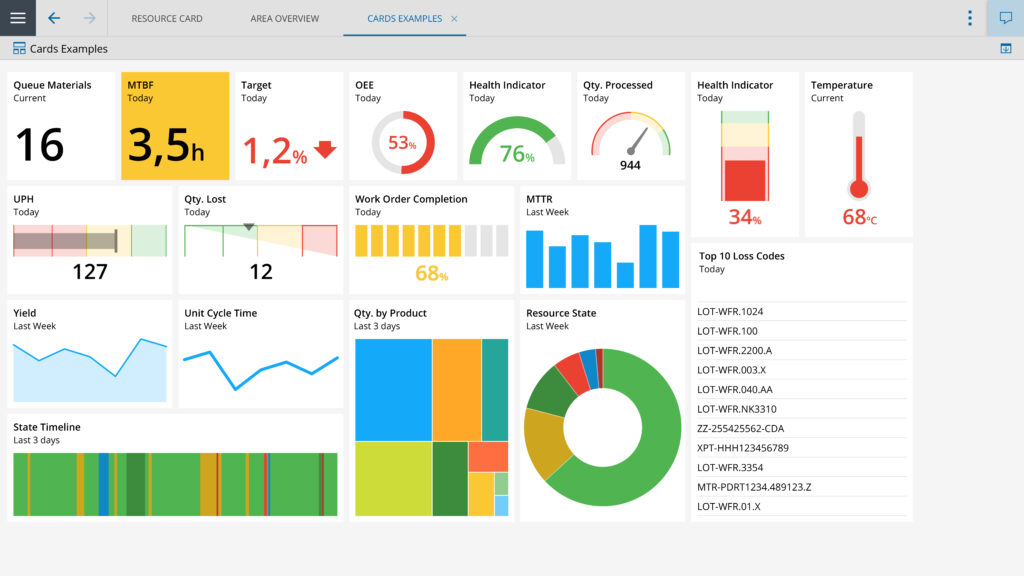
Task: Select the Cards Examples tab
Action: (404, 19)
